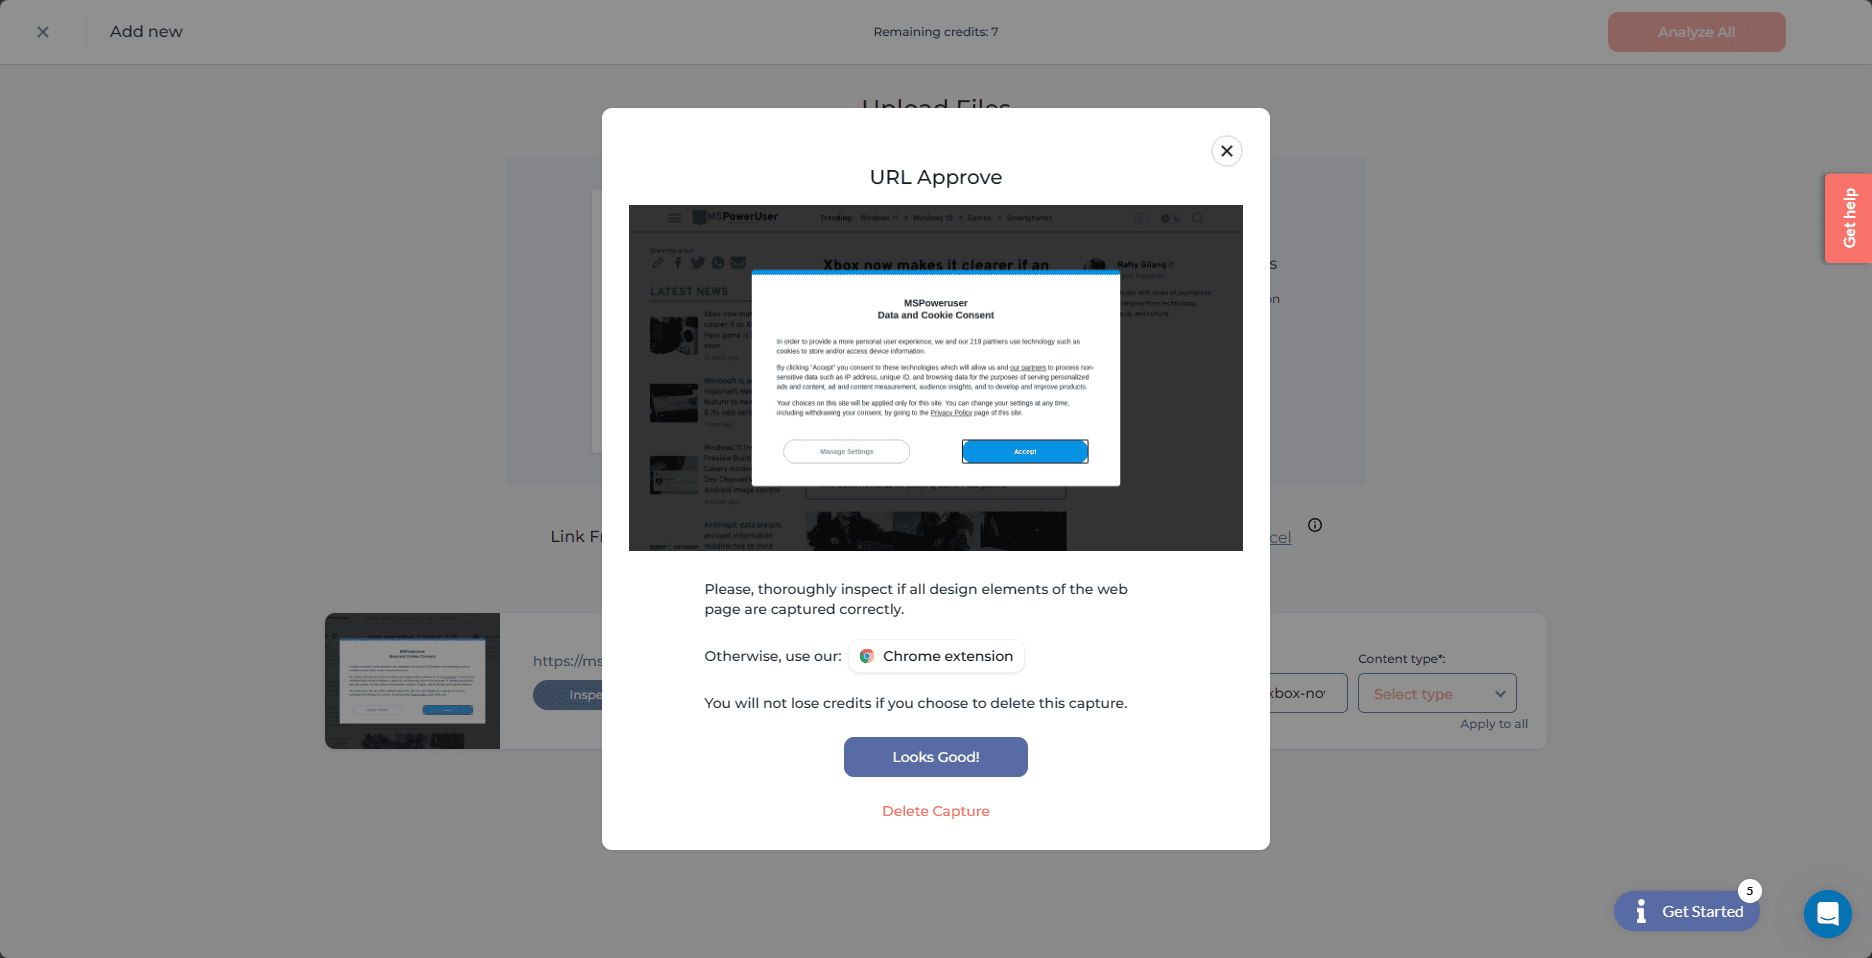Open the Get Started checklist
This screenshot has width=1872, height=958.
(x=1687, y=911)
